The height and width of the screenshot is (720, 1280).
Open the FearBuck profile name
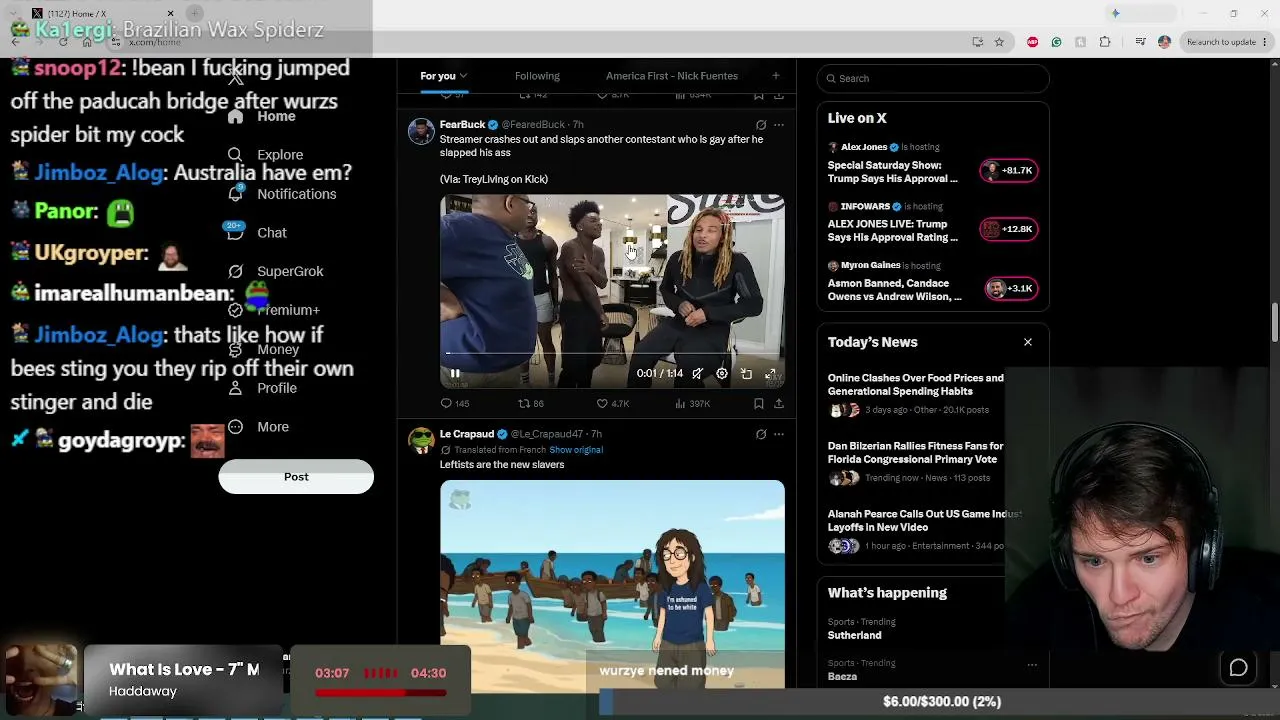(462, 125)
